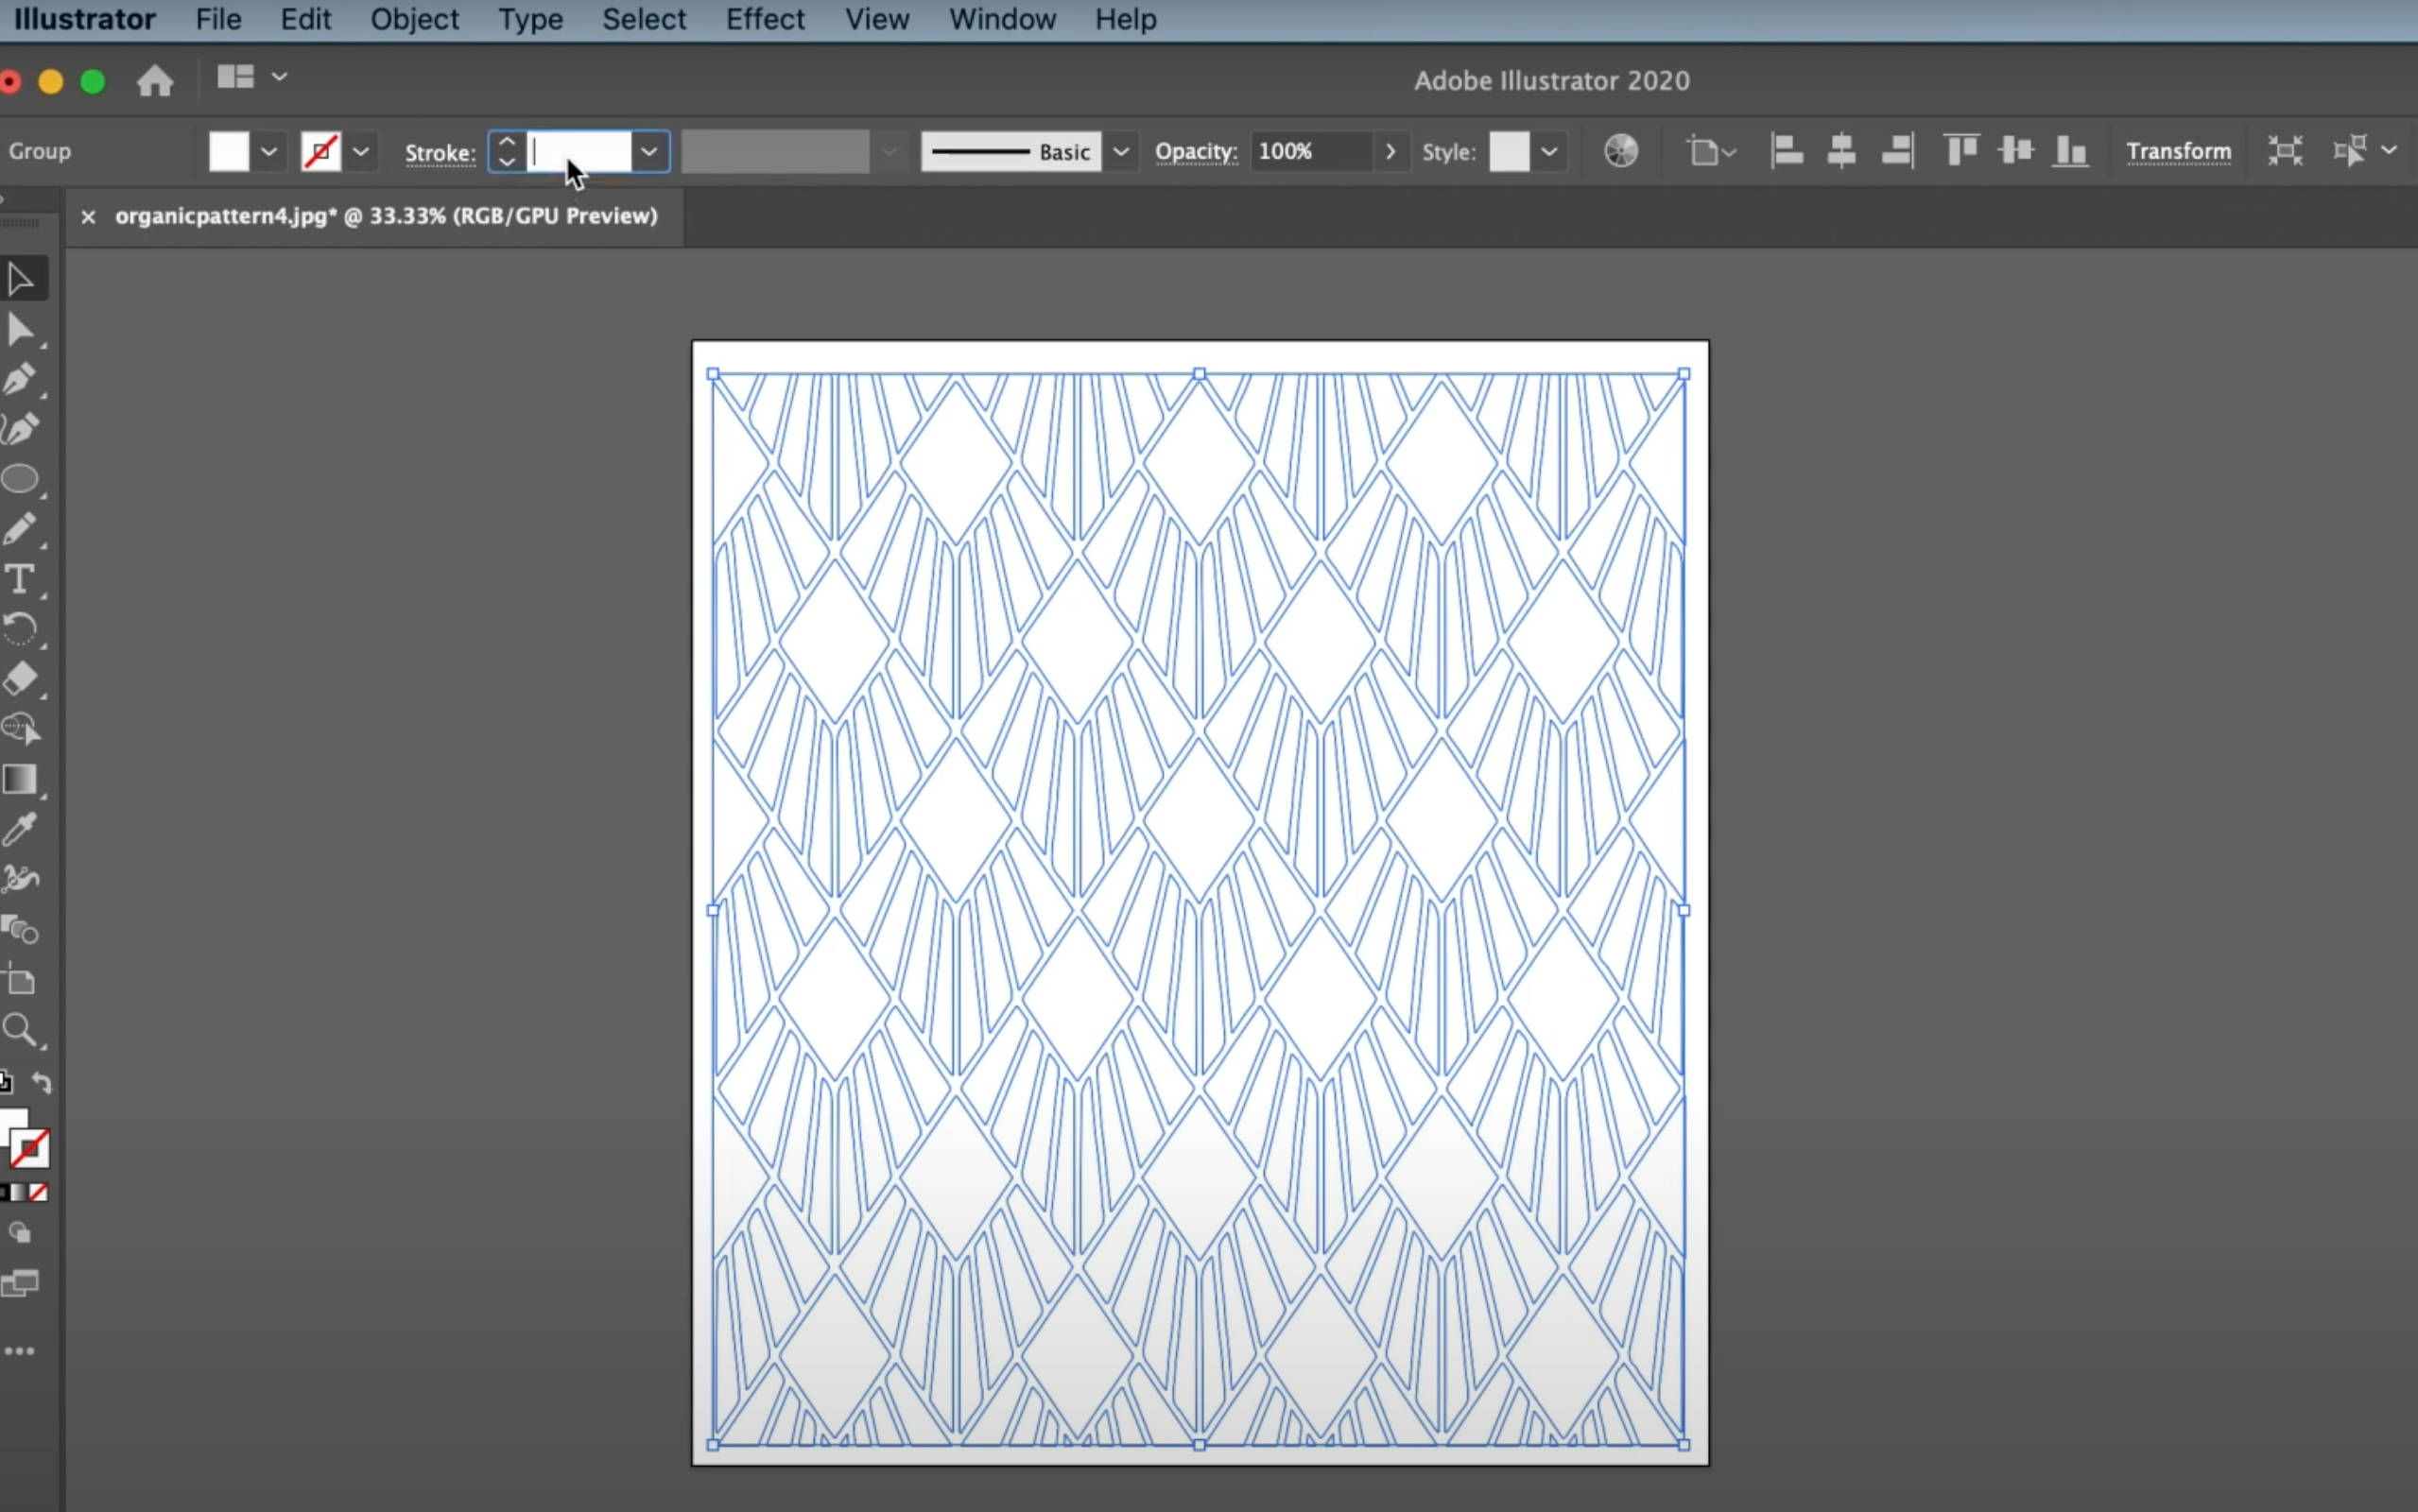Screen dimensions: 2418x1512
Task: Open the Type menu
Action: coord(530,19)
